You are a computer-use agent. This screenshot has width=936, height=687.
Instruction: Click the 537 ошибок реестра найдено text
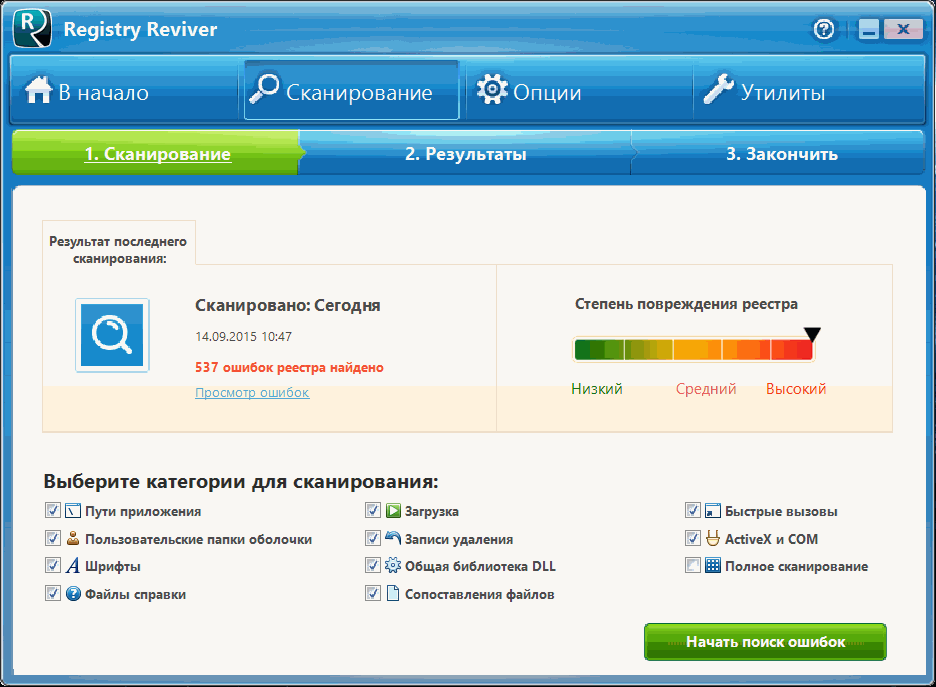pos(290,367)
